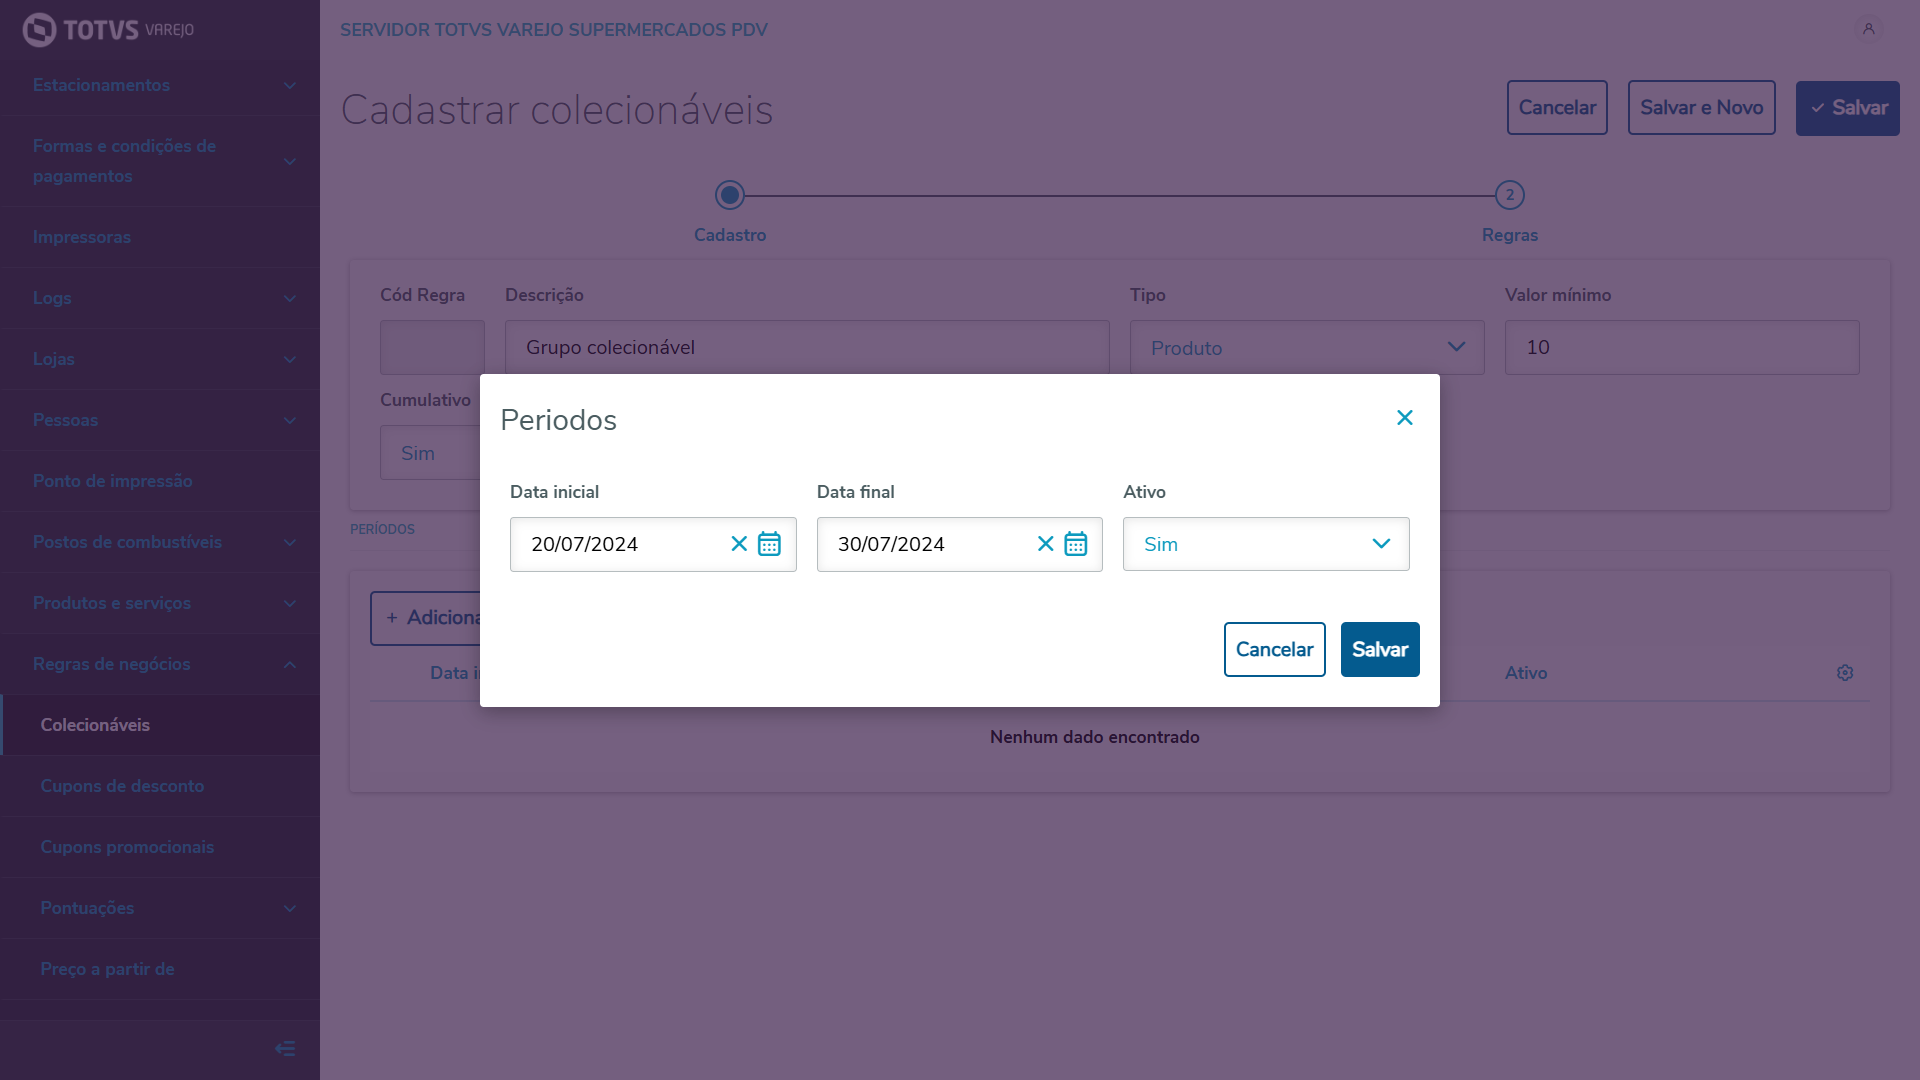Image resolution: width=1920 pixels, height=1080 pixels.
Task: Click the Data final input field
Action: pyautogui.click(x=925, y=544)
